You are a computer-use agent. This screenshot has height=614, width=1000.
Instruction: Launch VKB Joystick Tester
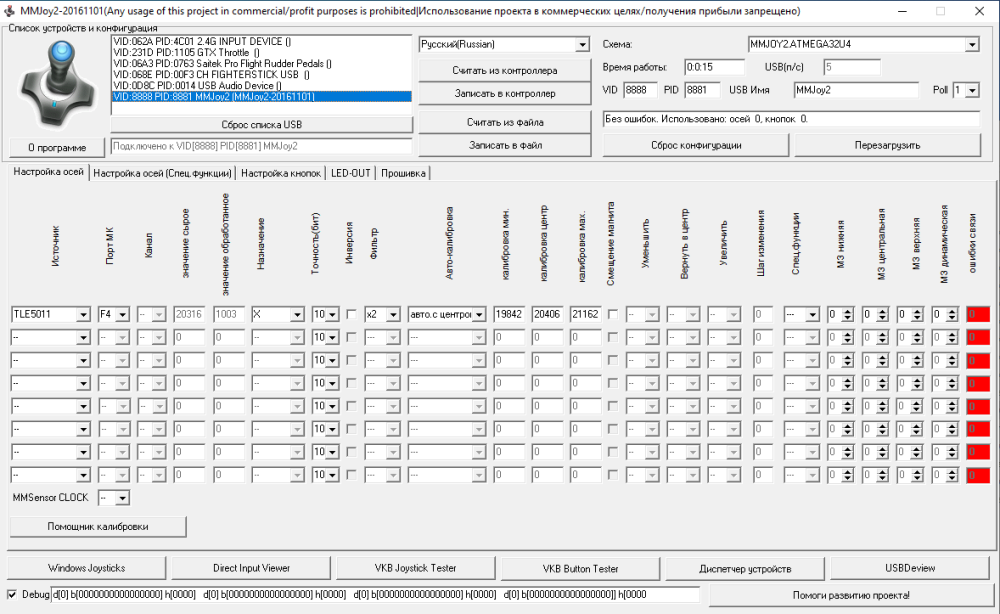click(x=415, y=568)
